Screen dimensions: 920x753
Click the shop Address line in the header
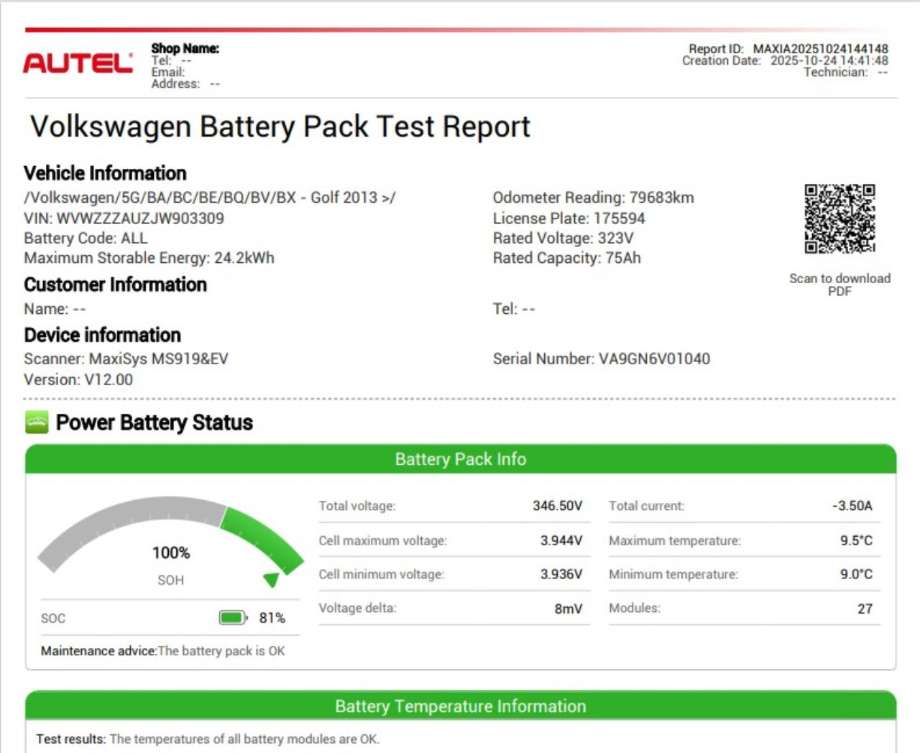tap(185, 84)
